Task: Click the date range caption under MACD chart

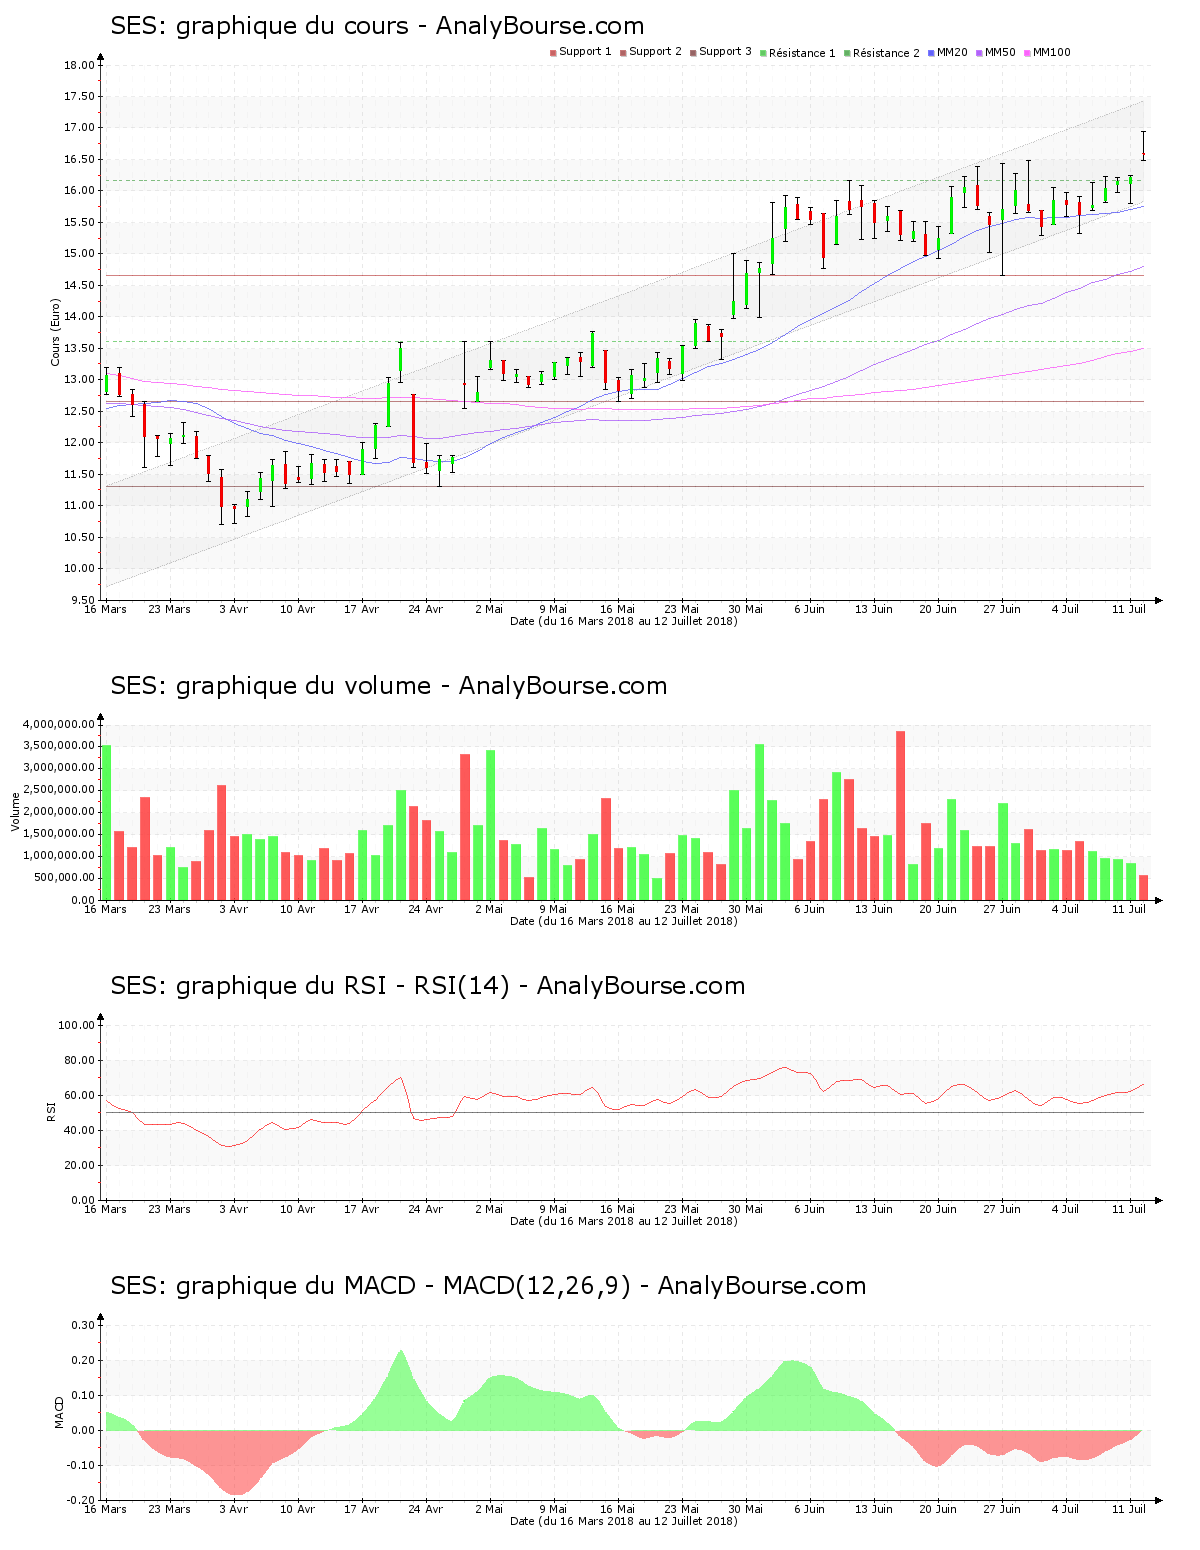Action: tap(624, 1521)
